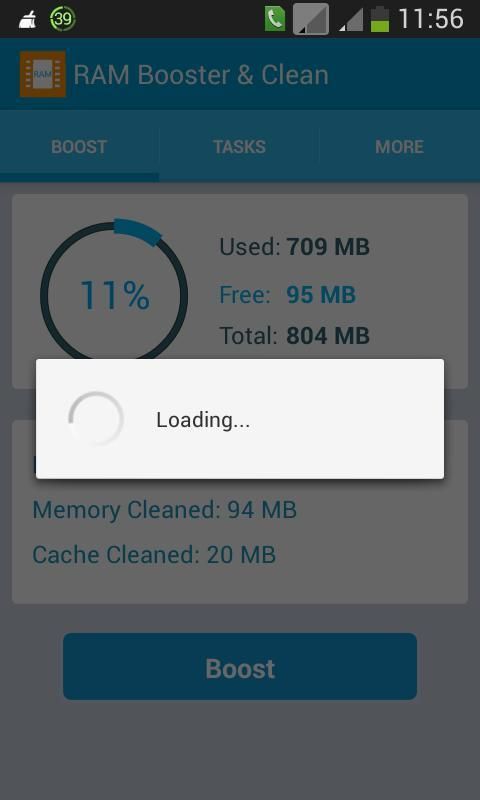This screenshot has width=480, height=800.
Task: Tap the broom cleaner status icon
Action: click(x=28, y=20)
